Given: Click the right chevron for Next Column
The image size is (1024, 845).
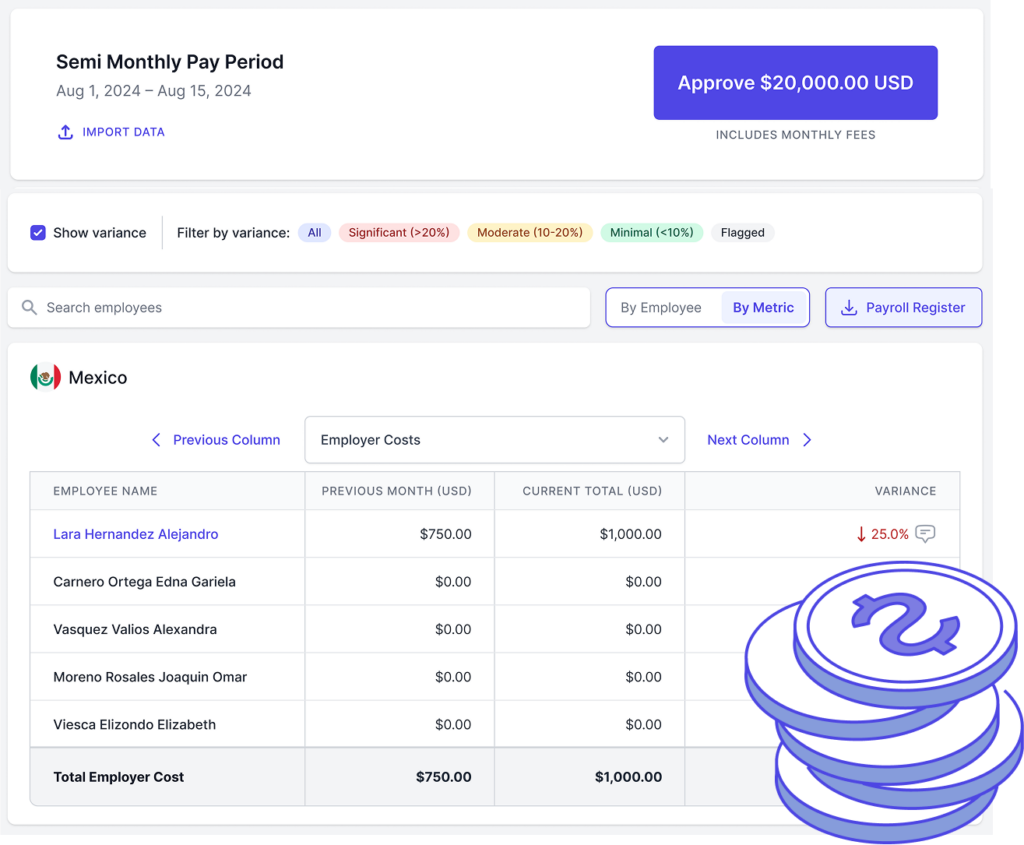Looking at the screenshot, I should [807, 440].
